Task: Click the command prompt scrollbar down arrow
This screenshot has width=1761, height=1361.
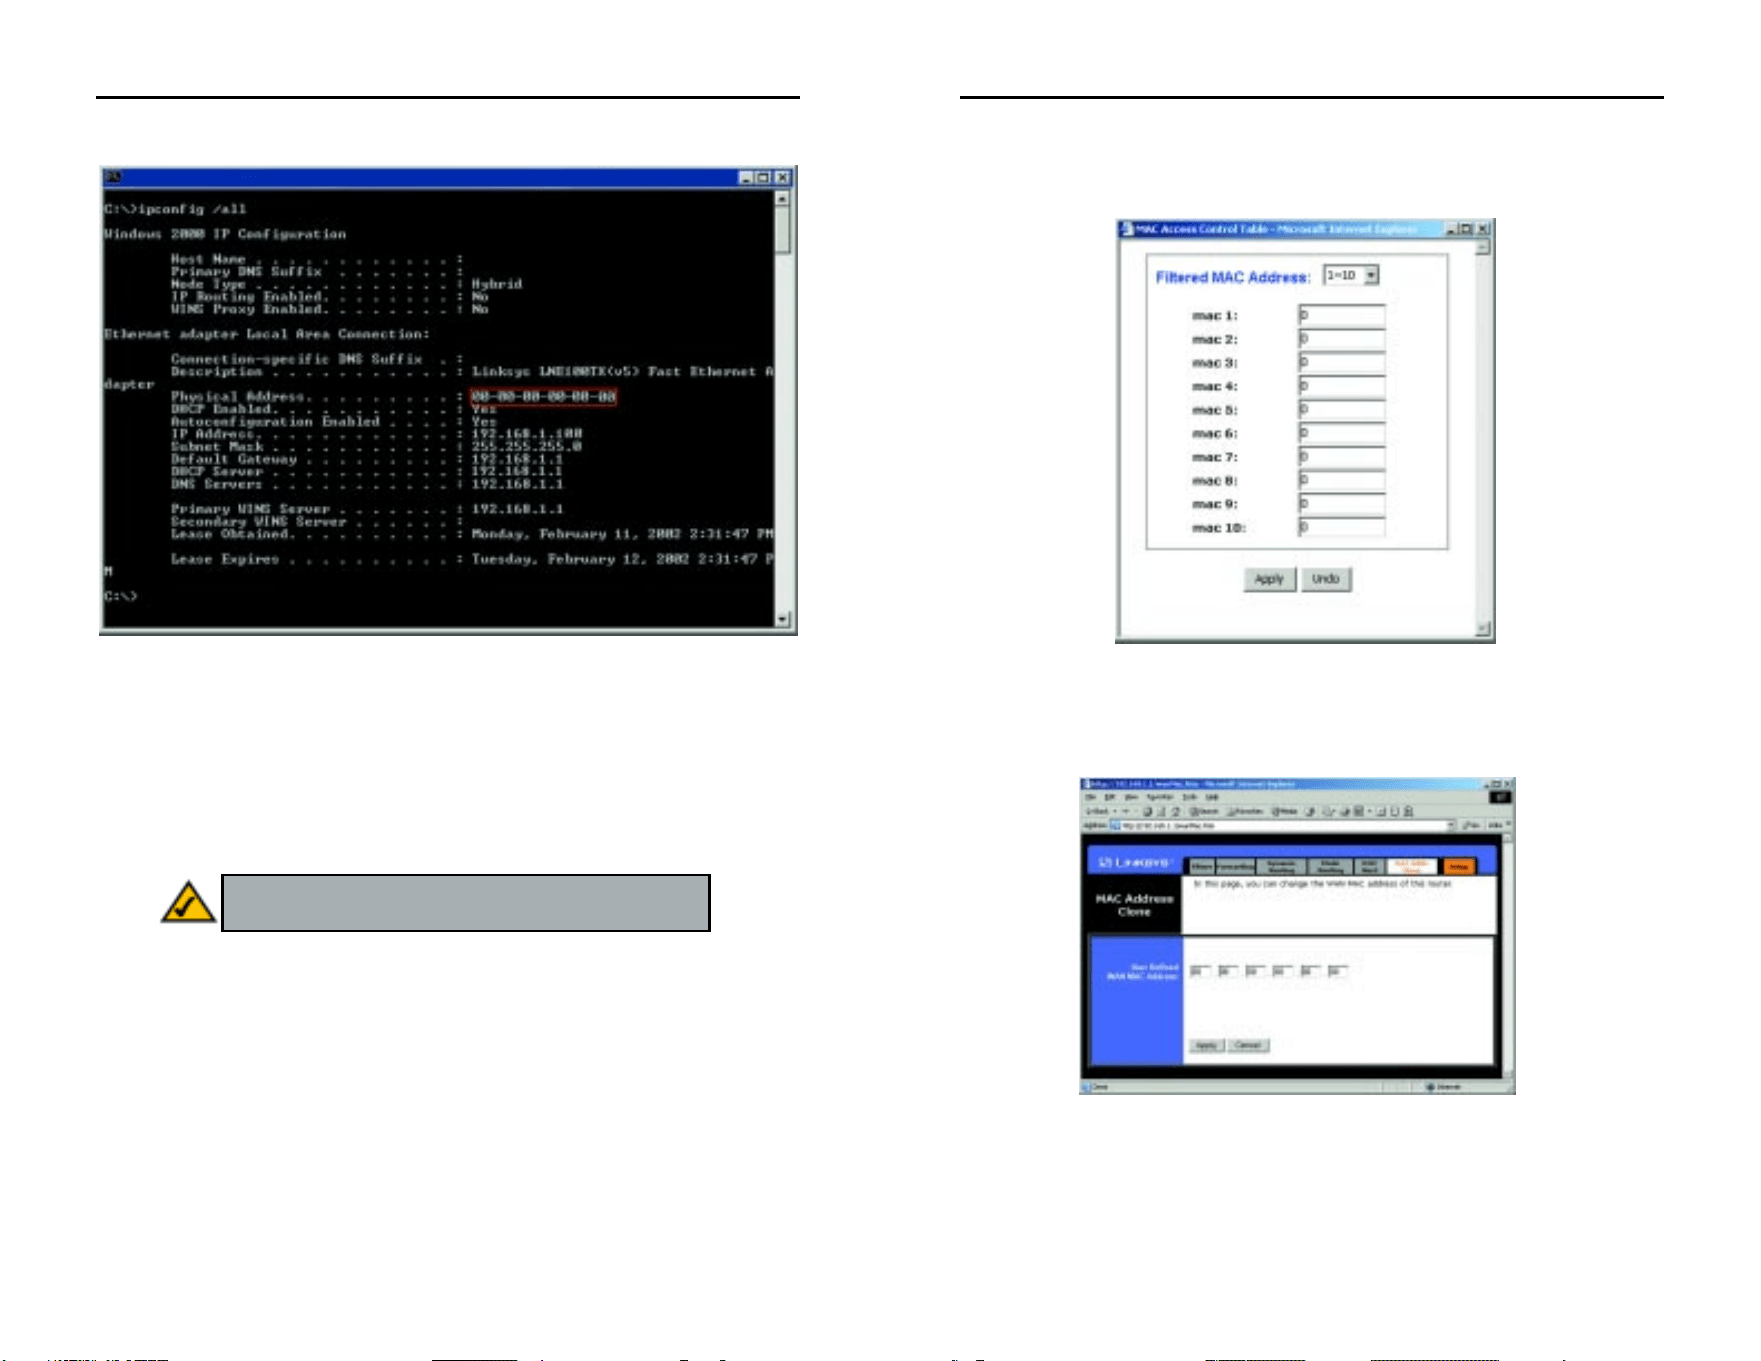Action: tap(783, 619)
